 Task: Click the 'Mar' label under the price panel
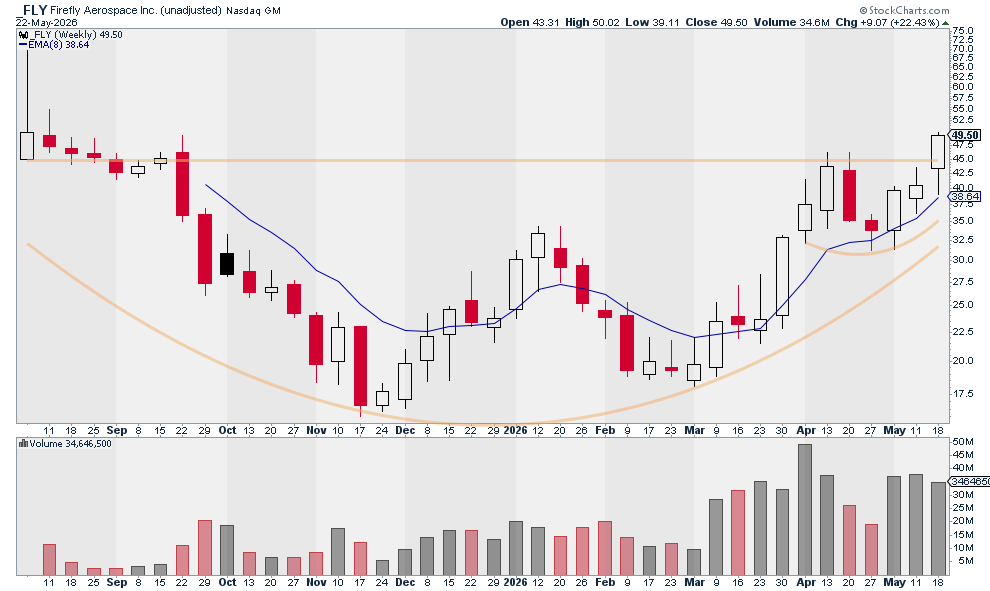[x=695, y=430]
